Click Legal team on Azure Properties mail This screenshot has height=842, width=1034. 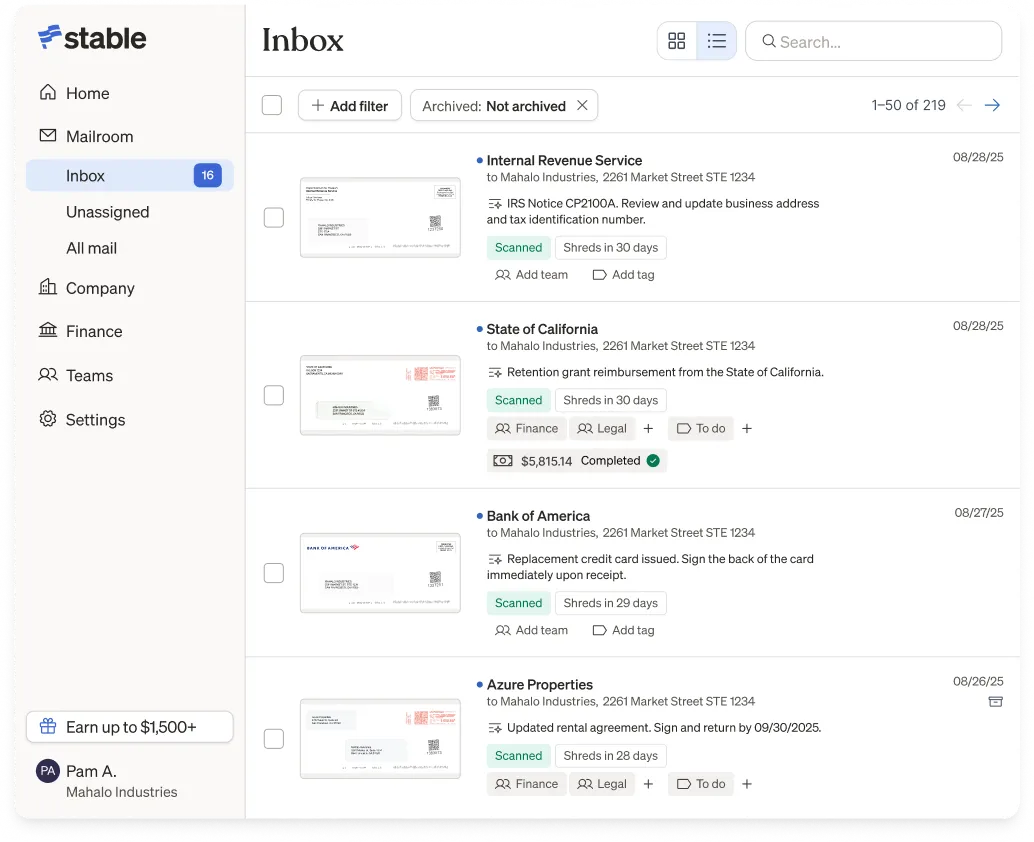click(601, 784)
